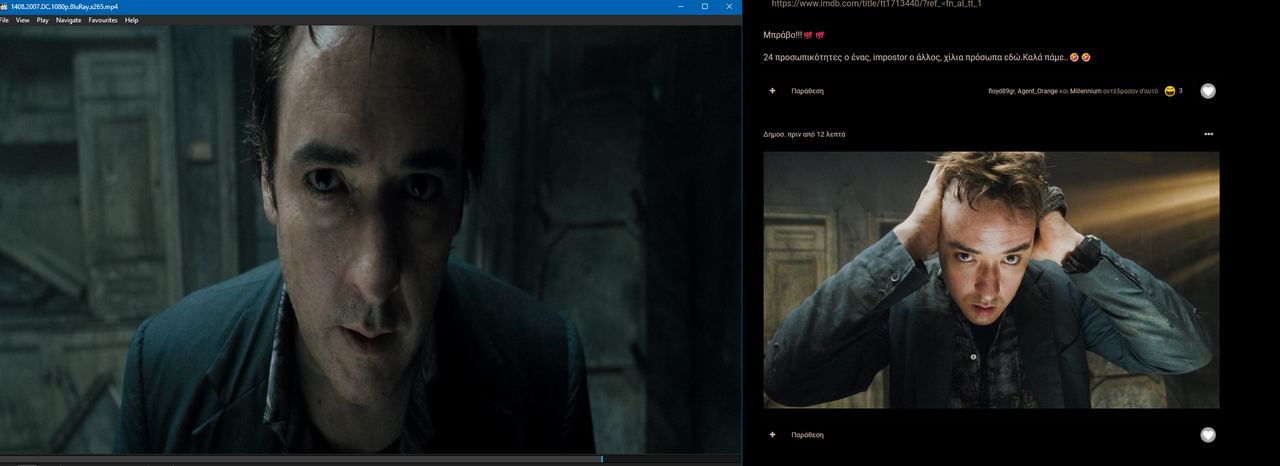Viewport: 1280px width, 466px height.
Task: Click the video frame in the media player
Action: [371, 240]
